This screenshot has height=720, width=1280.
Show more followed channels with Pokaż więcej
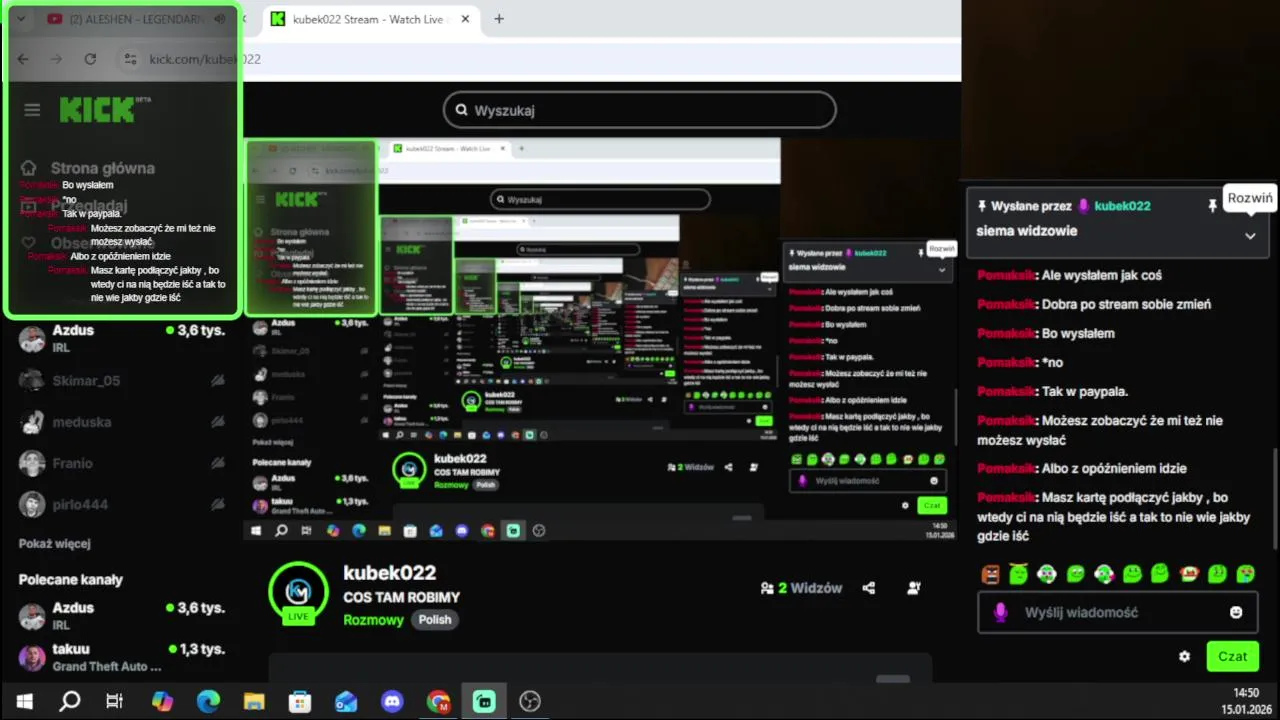[55, 544]
